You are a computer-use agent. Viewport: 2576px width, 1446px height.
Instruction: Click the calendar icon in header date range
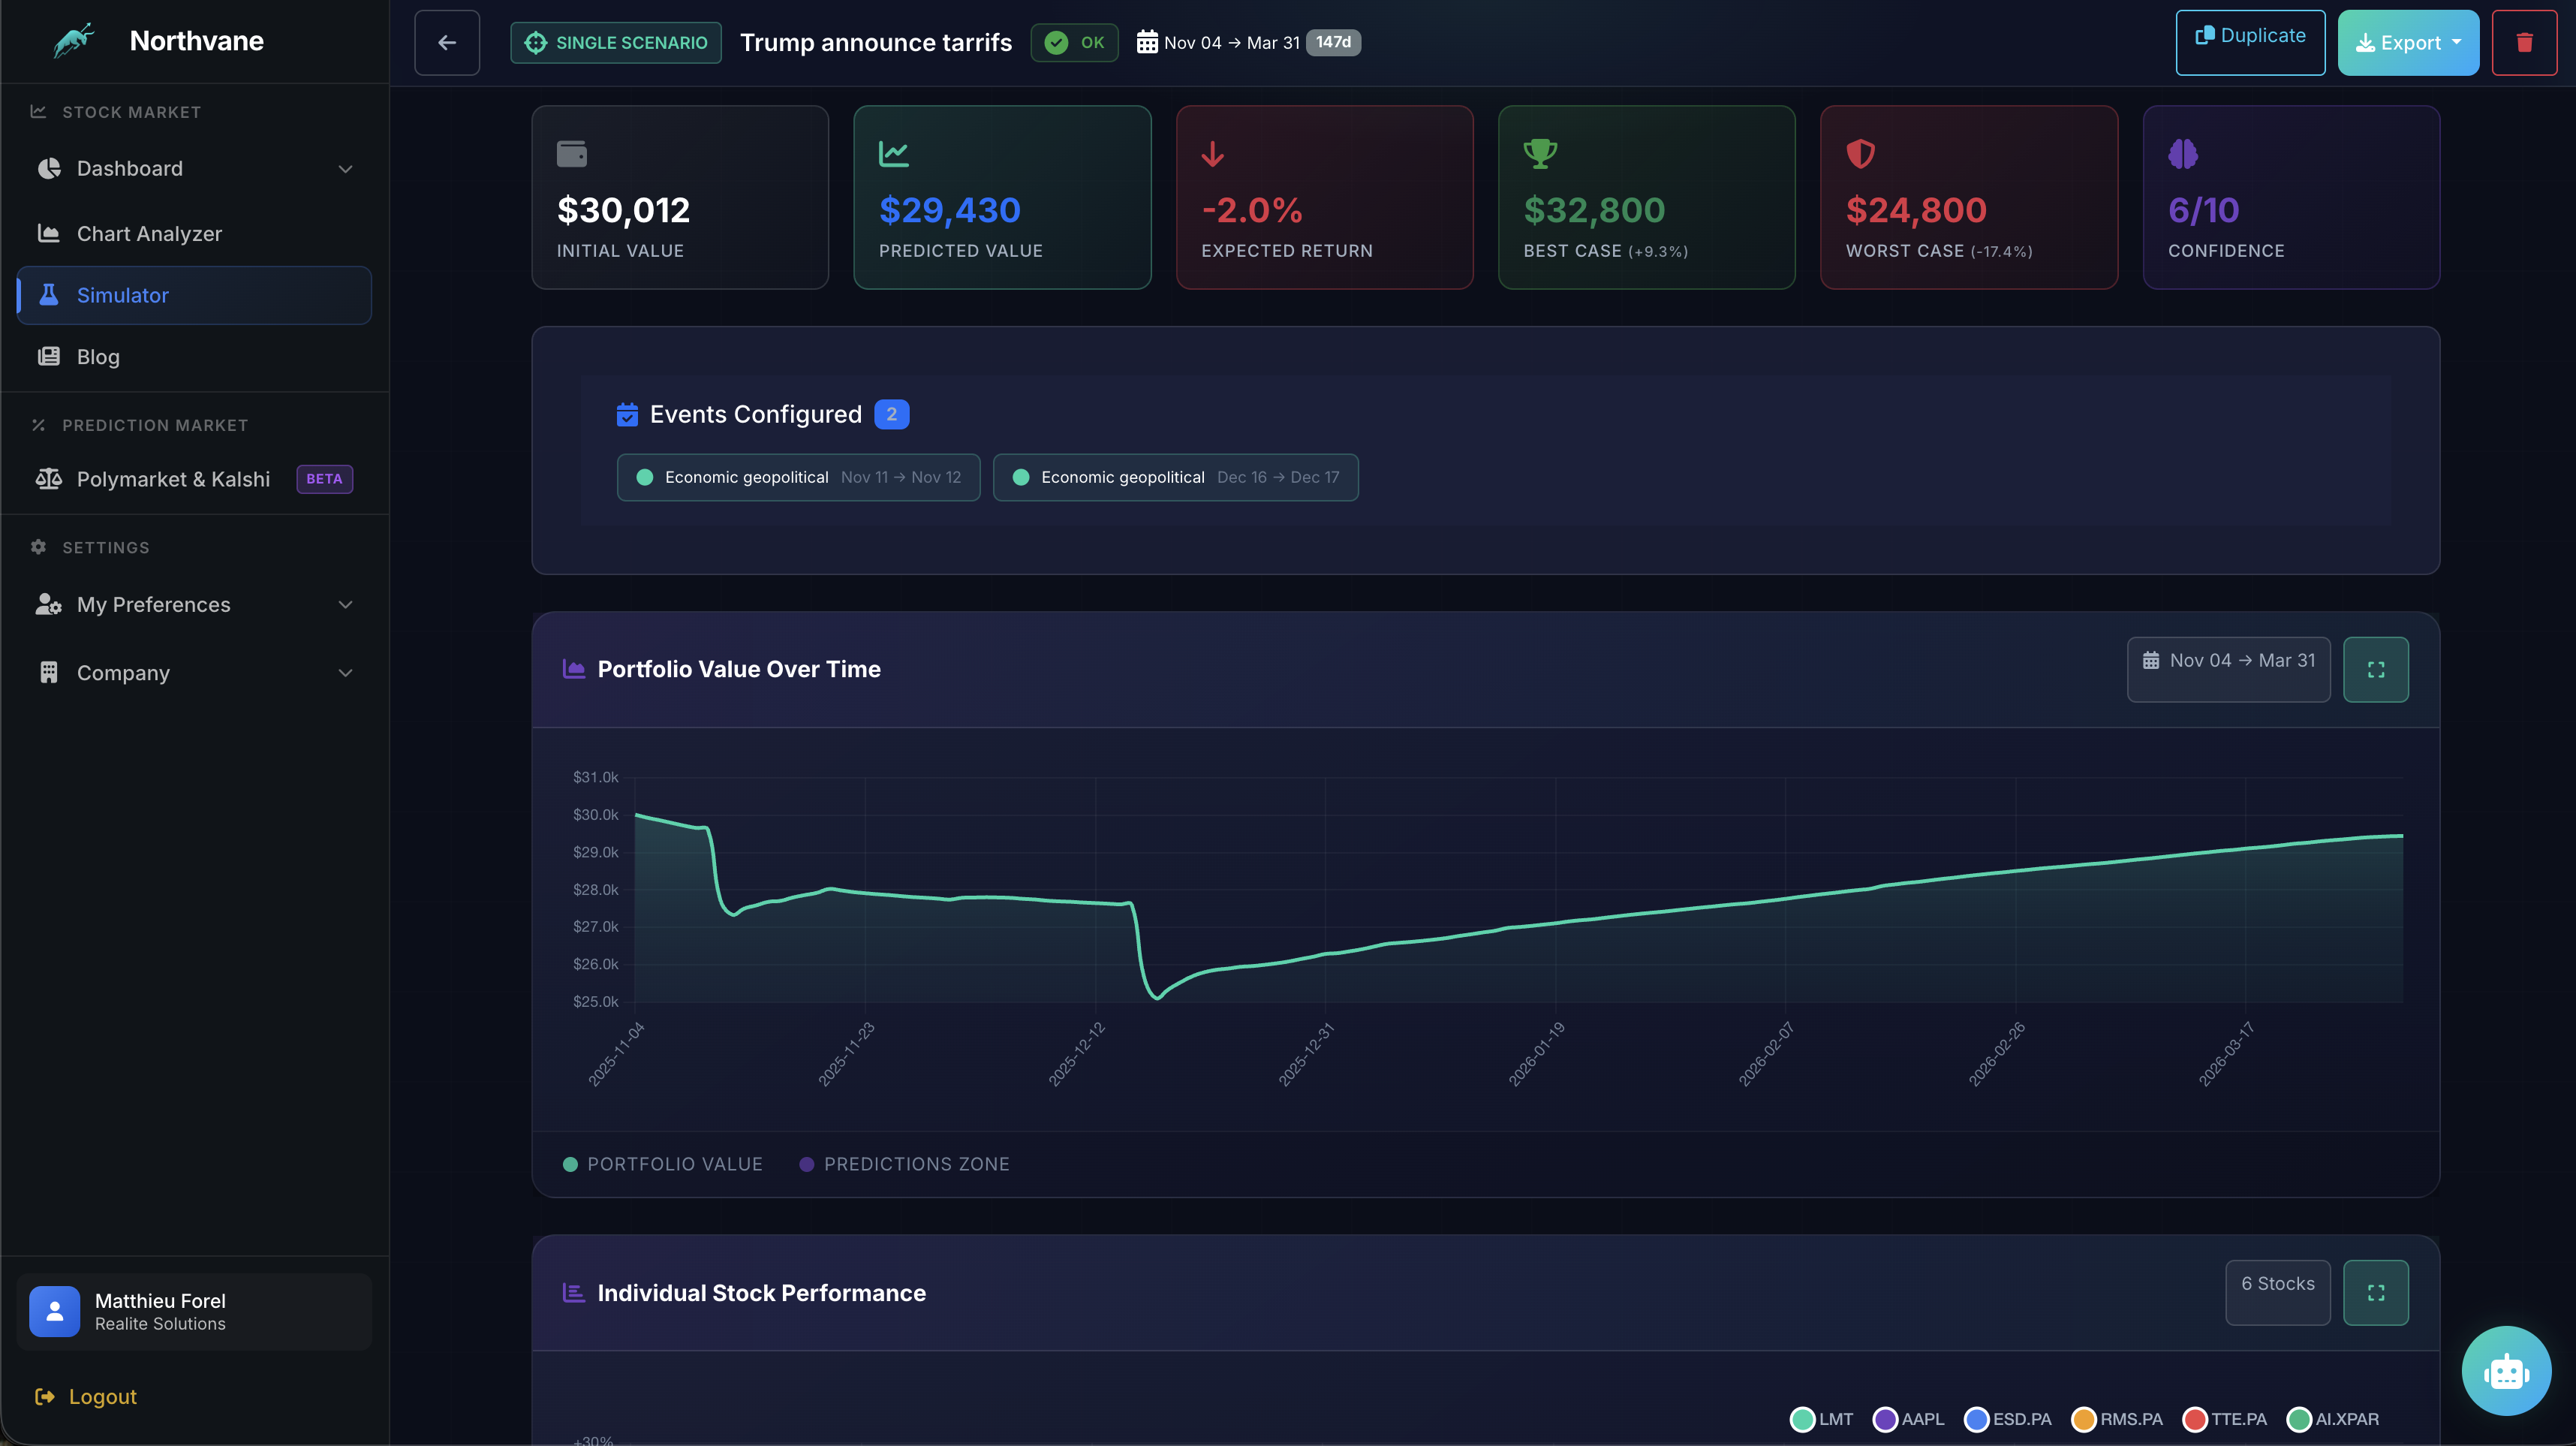(x=1147, y=42)
